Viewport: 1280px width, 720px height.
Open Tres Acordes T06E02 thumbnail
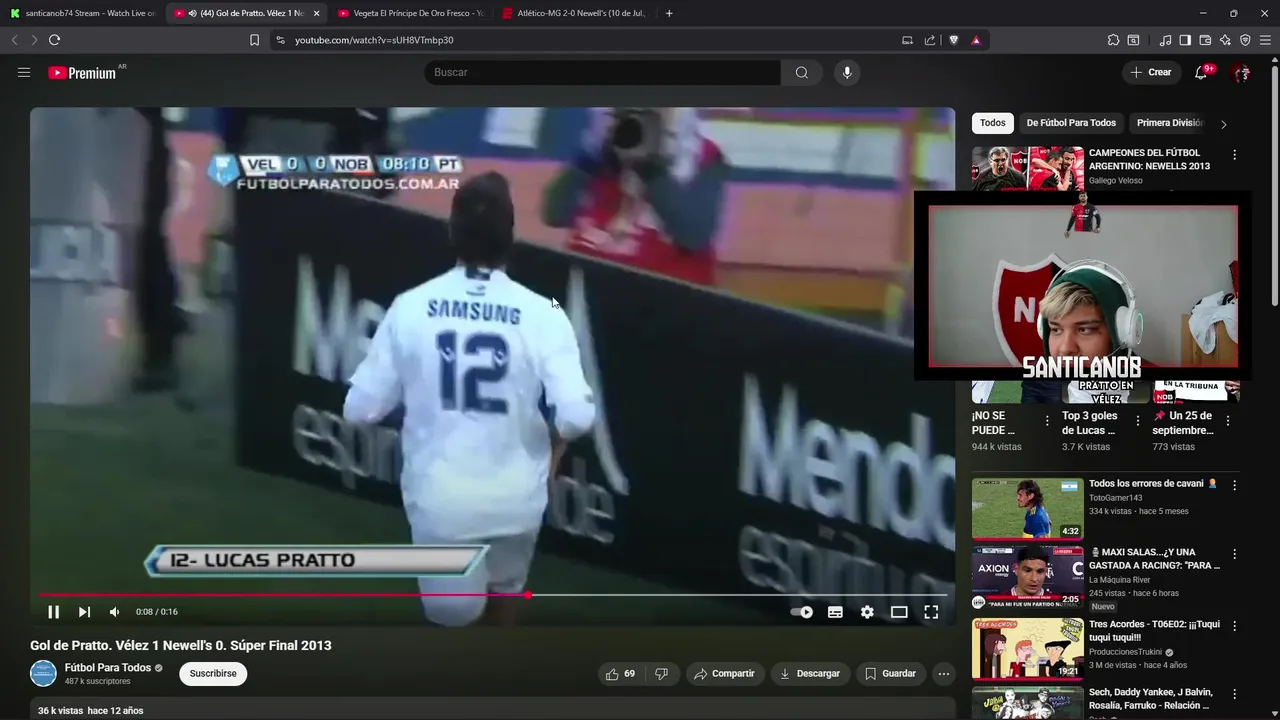click(1027, 649)
